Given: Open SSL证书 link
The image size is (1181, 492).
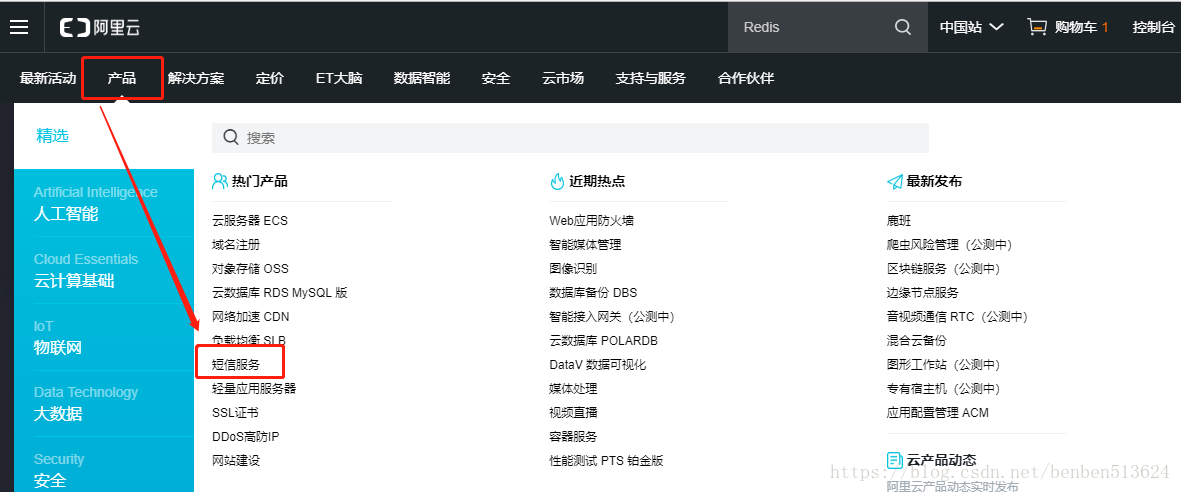Looking at the screenshot, I should (235, 413).
